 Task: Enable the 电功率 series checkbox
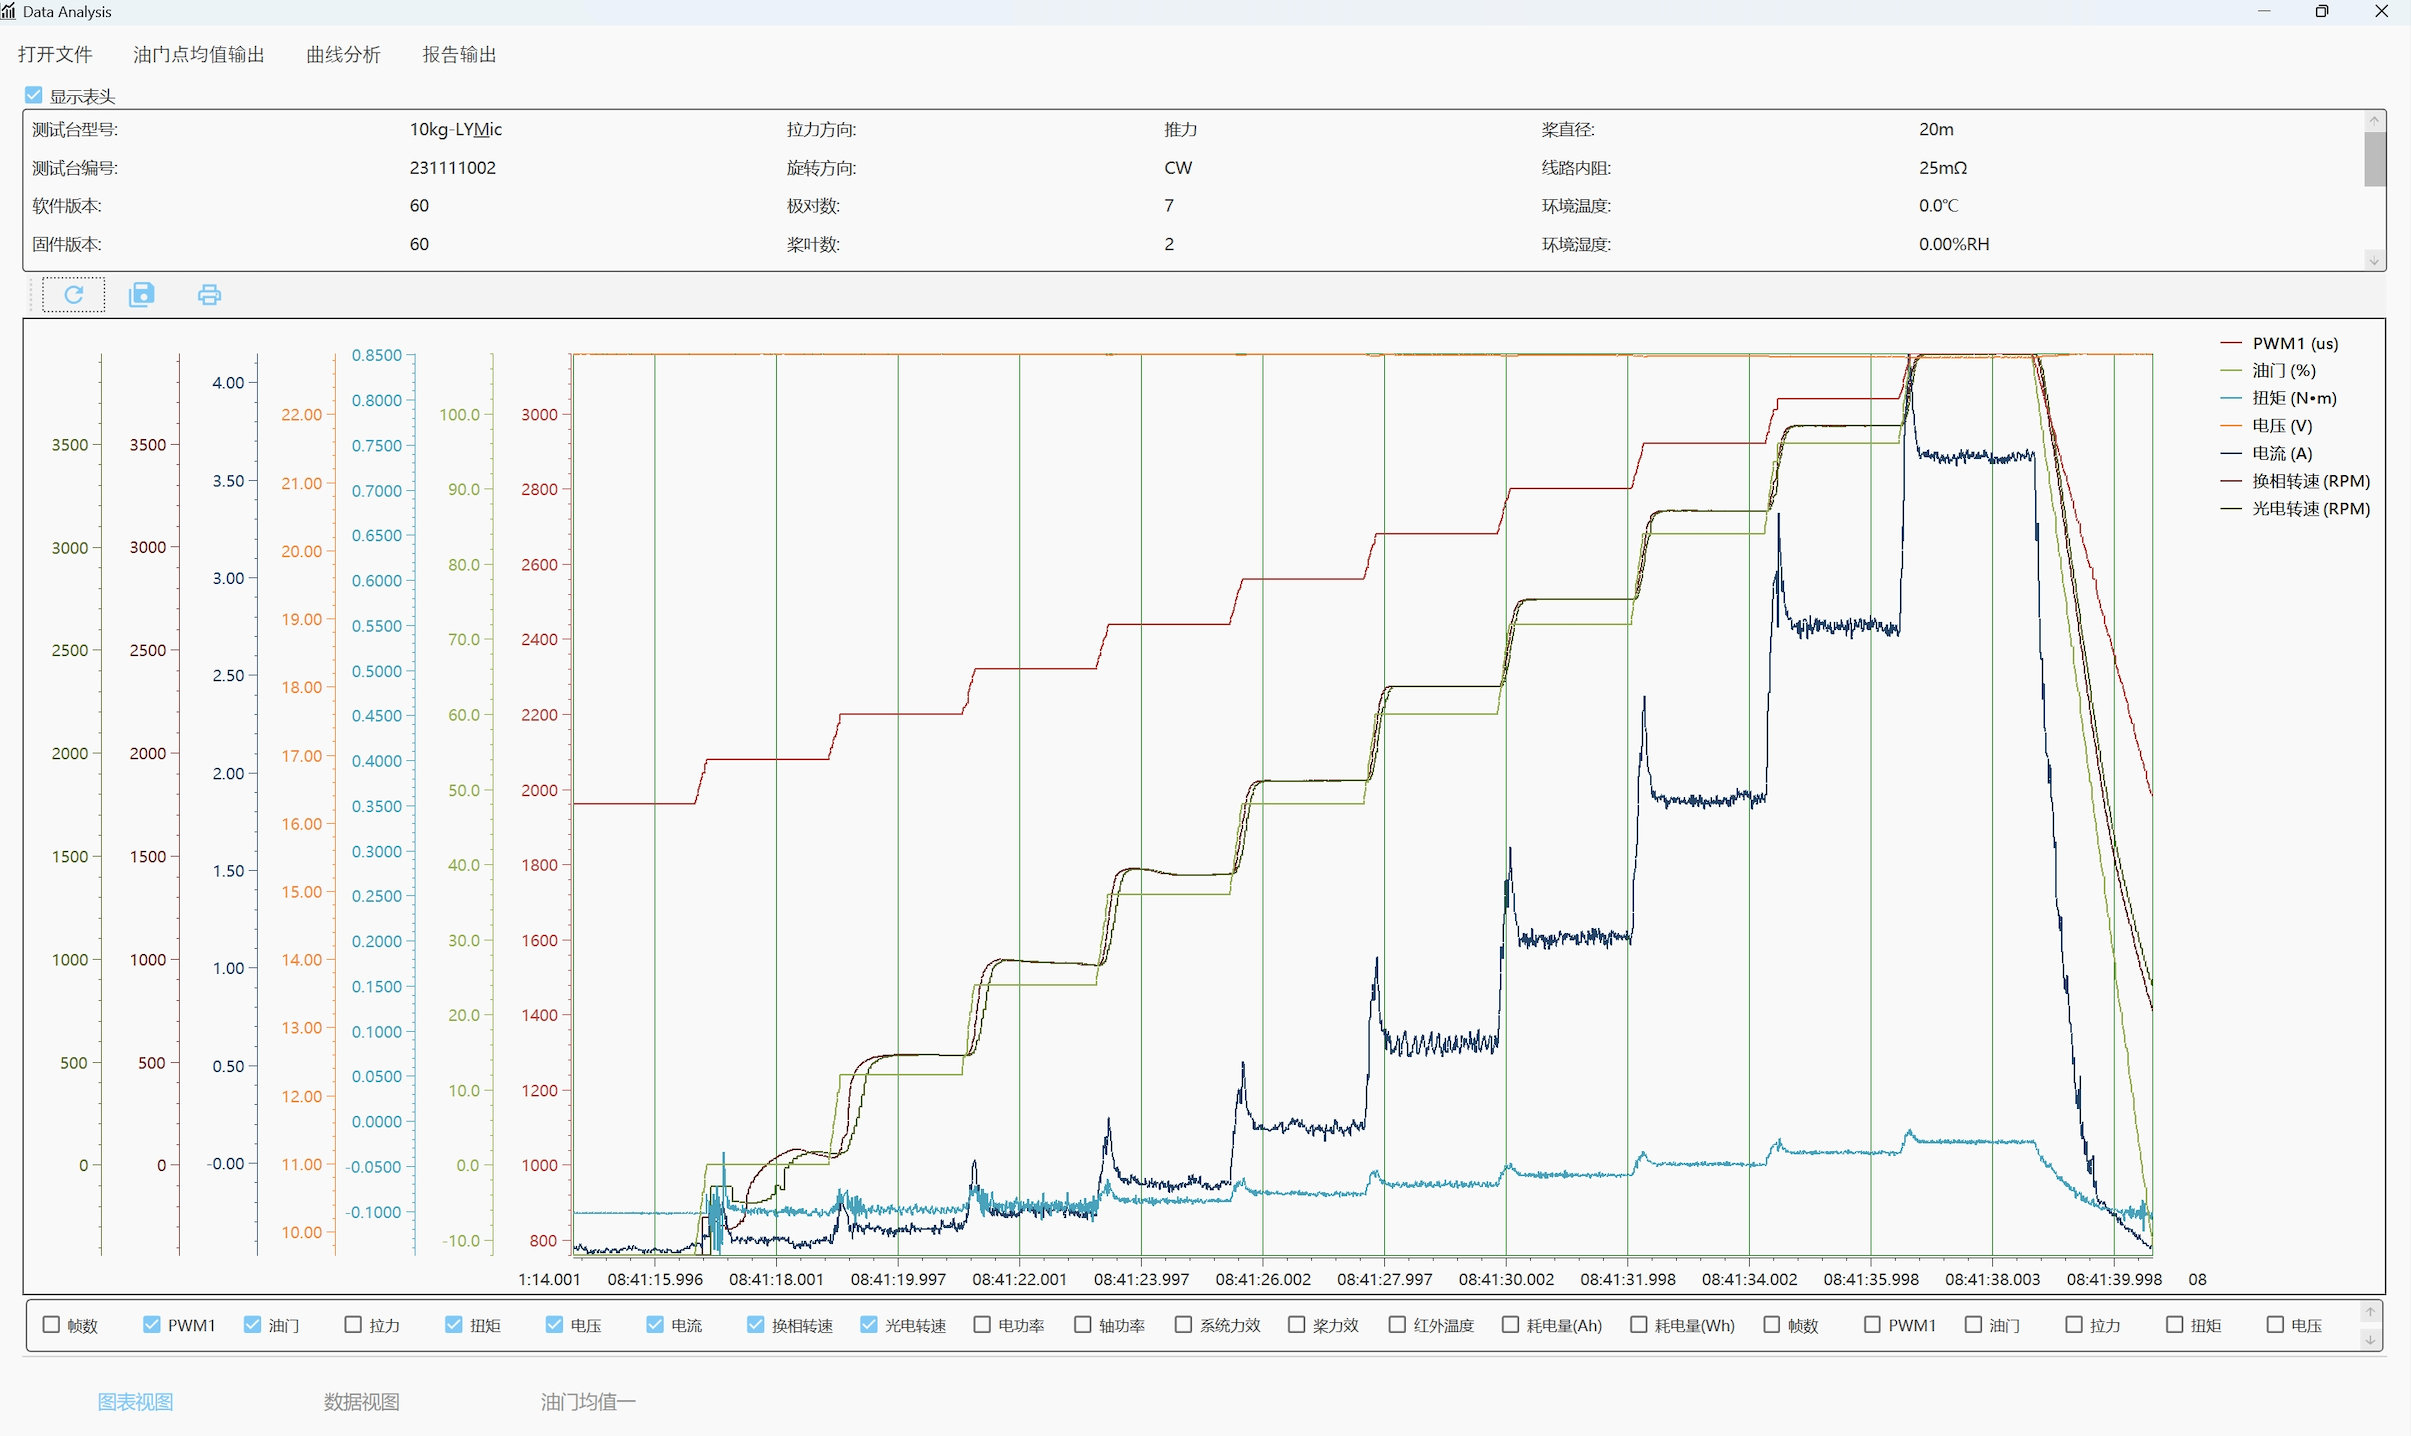tap(982, 1324)
